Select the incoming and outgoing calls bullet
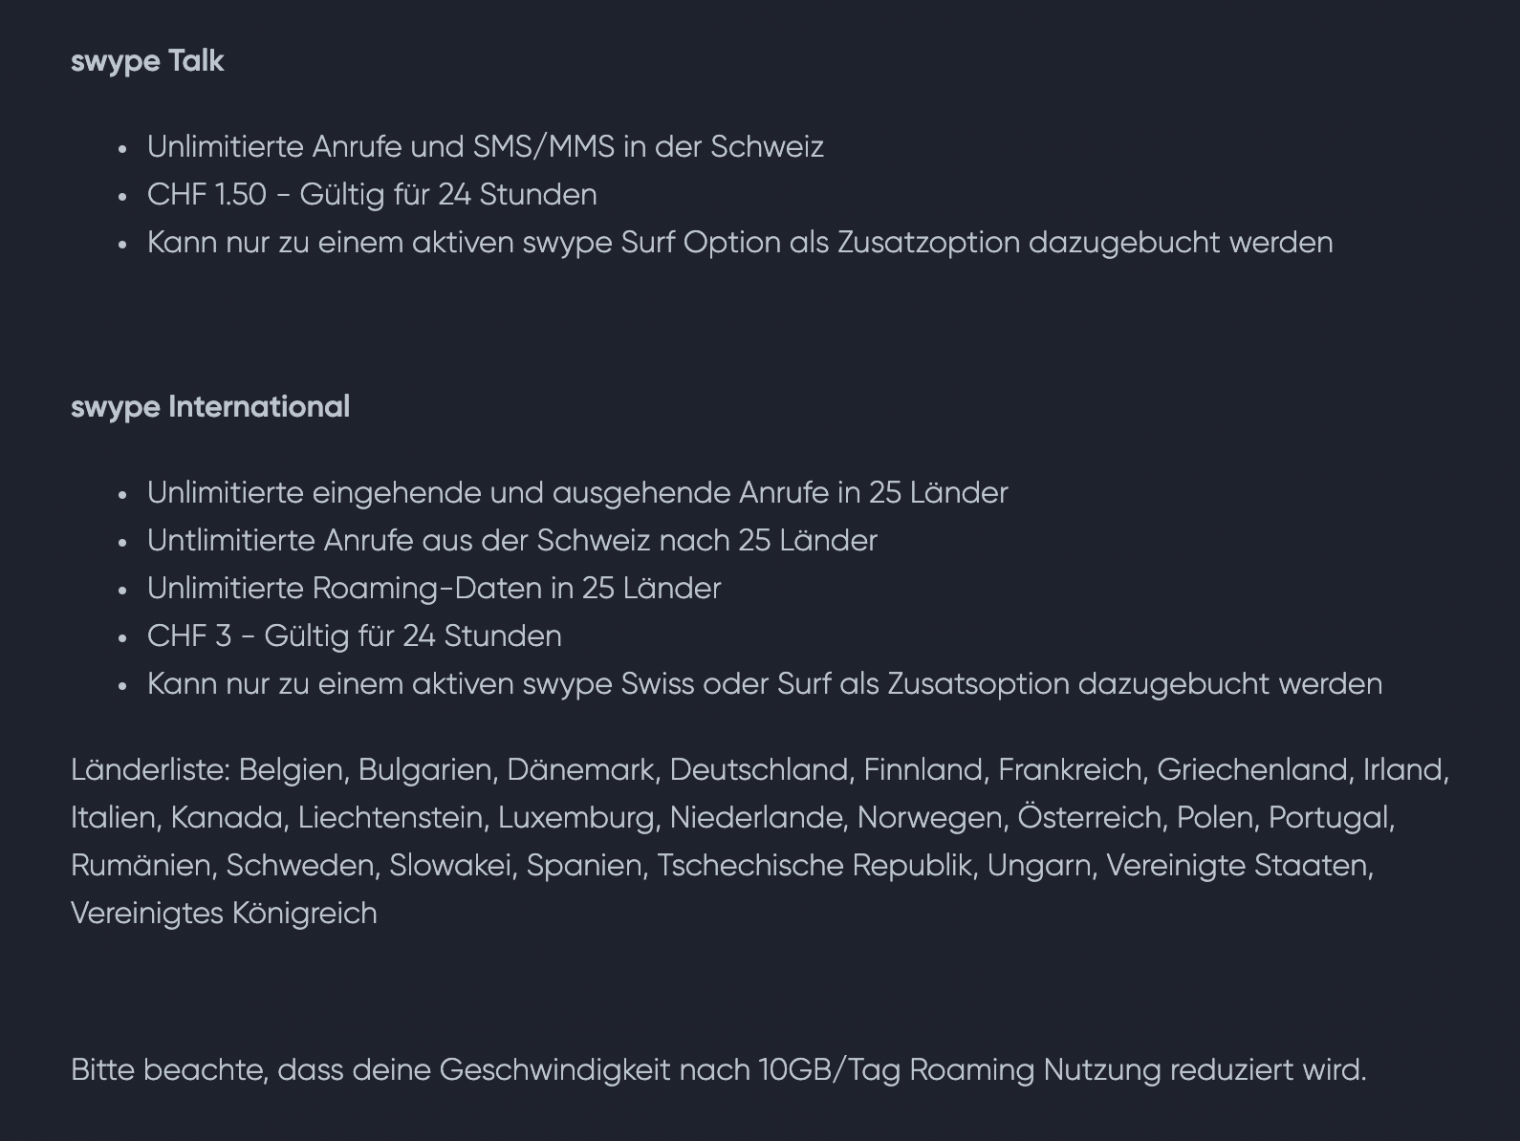The image size is (1520, 1141). pos(577,493)
